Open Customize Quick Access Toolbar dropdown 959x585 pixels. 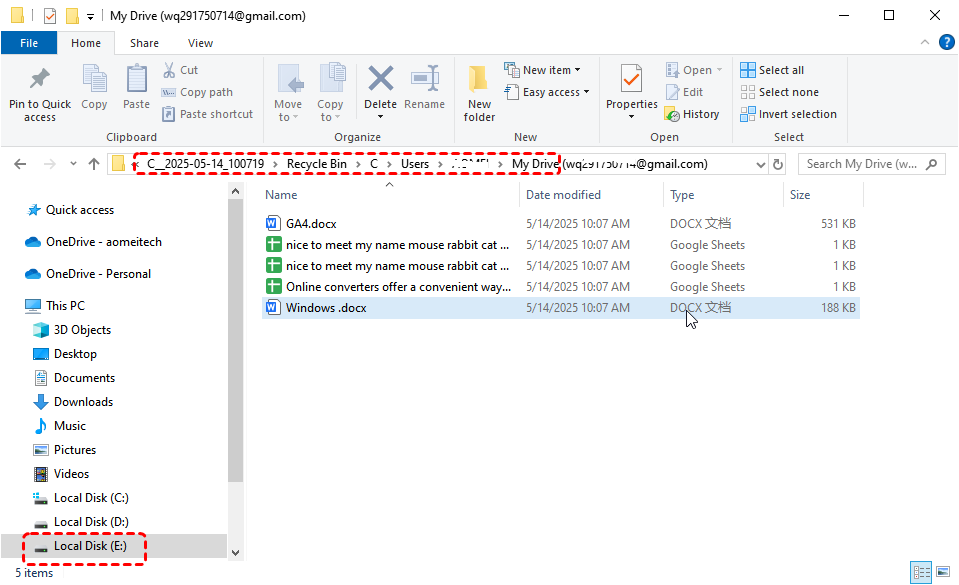[x=91, y=17]
